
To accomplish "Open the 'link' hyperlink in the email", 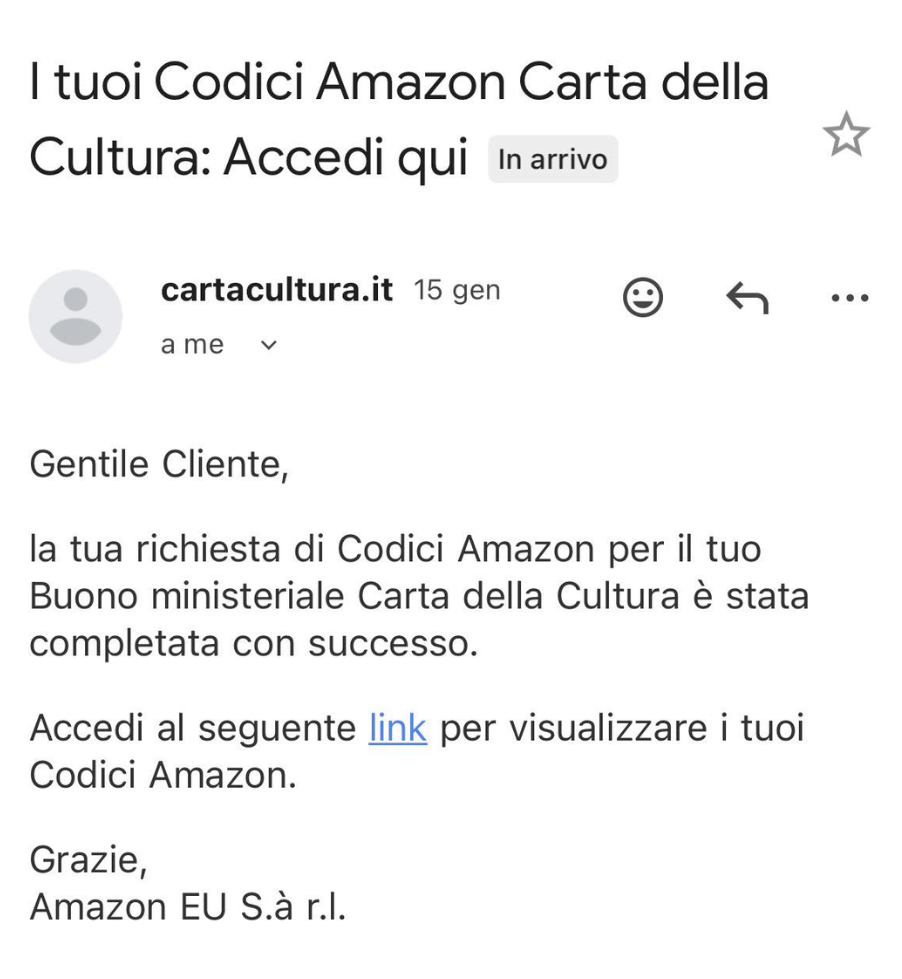I will [x=397, y=728].
